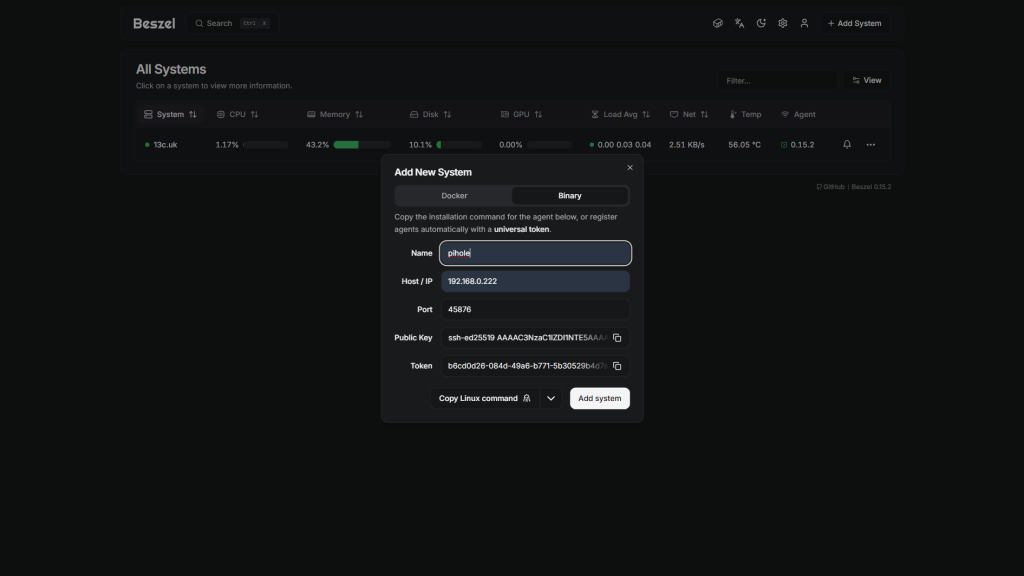
Task: Open the three-dot menu for 13c.uk
Action: tap(870, 145)
